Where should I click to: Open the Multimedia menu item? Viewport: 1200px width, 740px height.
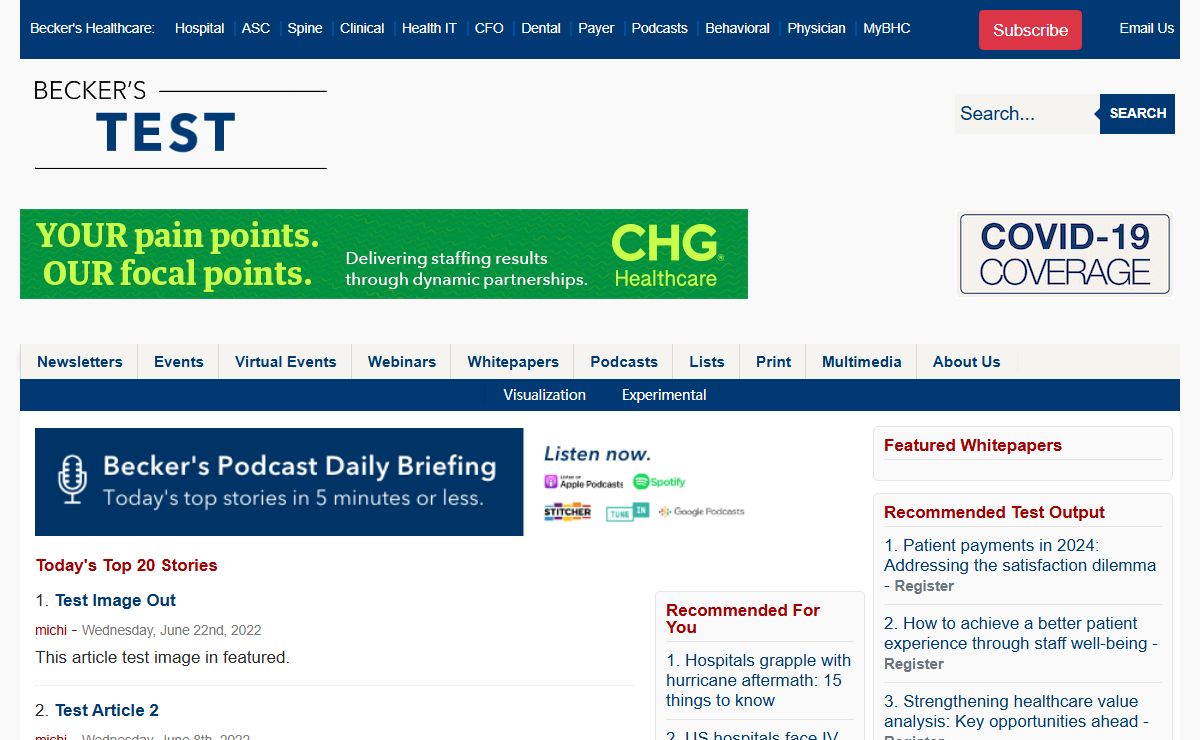pos(862,362)
